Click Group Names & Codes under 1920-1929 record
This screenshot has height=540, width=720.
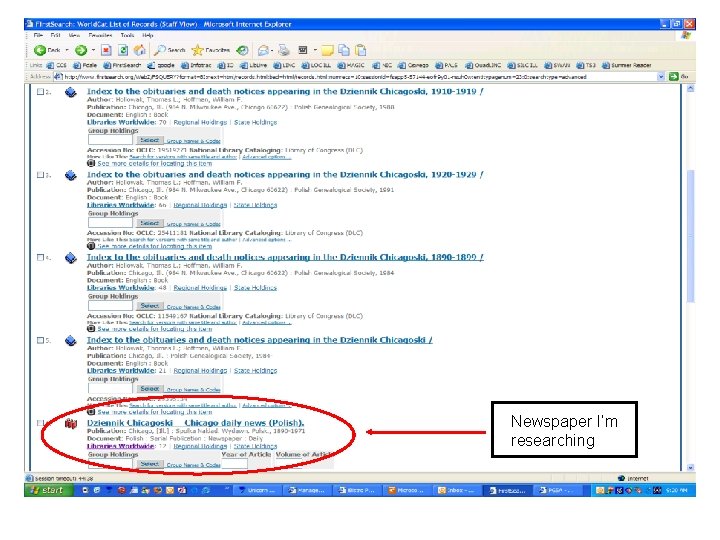193,224
